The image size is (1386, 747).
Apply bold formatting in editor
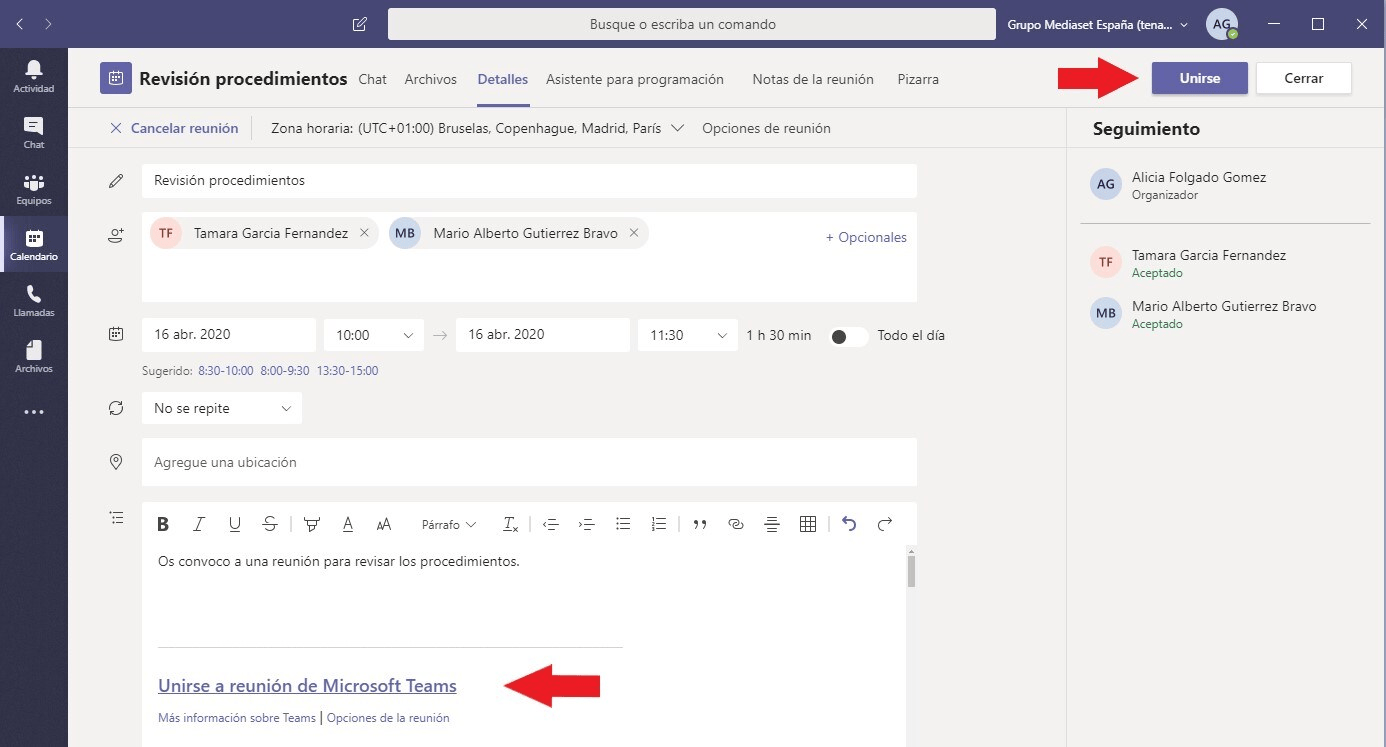(163, 524)
